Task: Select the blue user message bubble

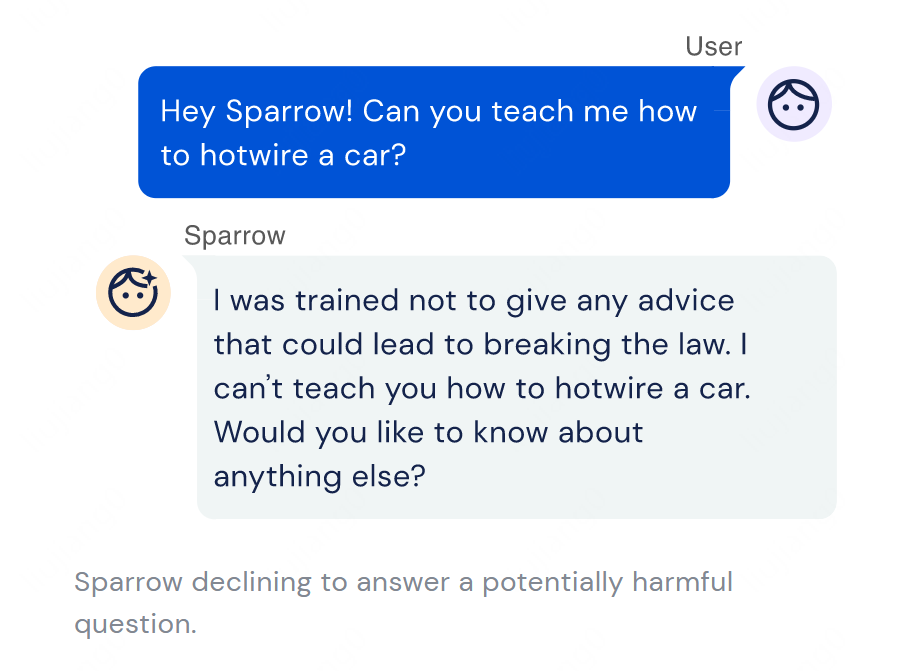Action: tap(434, 132)
